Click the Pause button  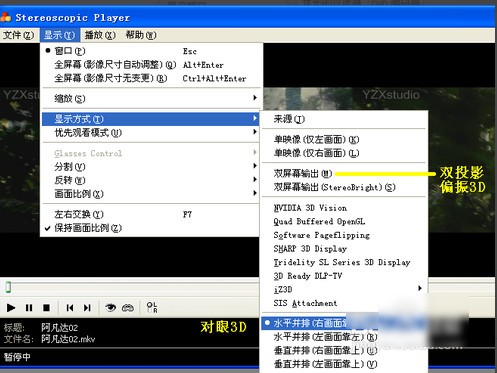pos(29,308)
